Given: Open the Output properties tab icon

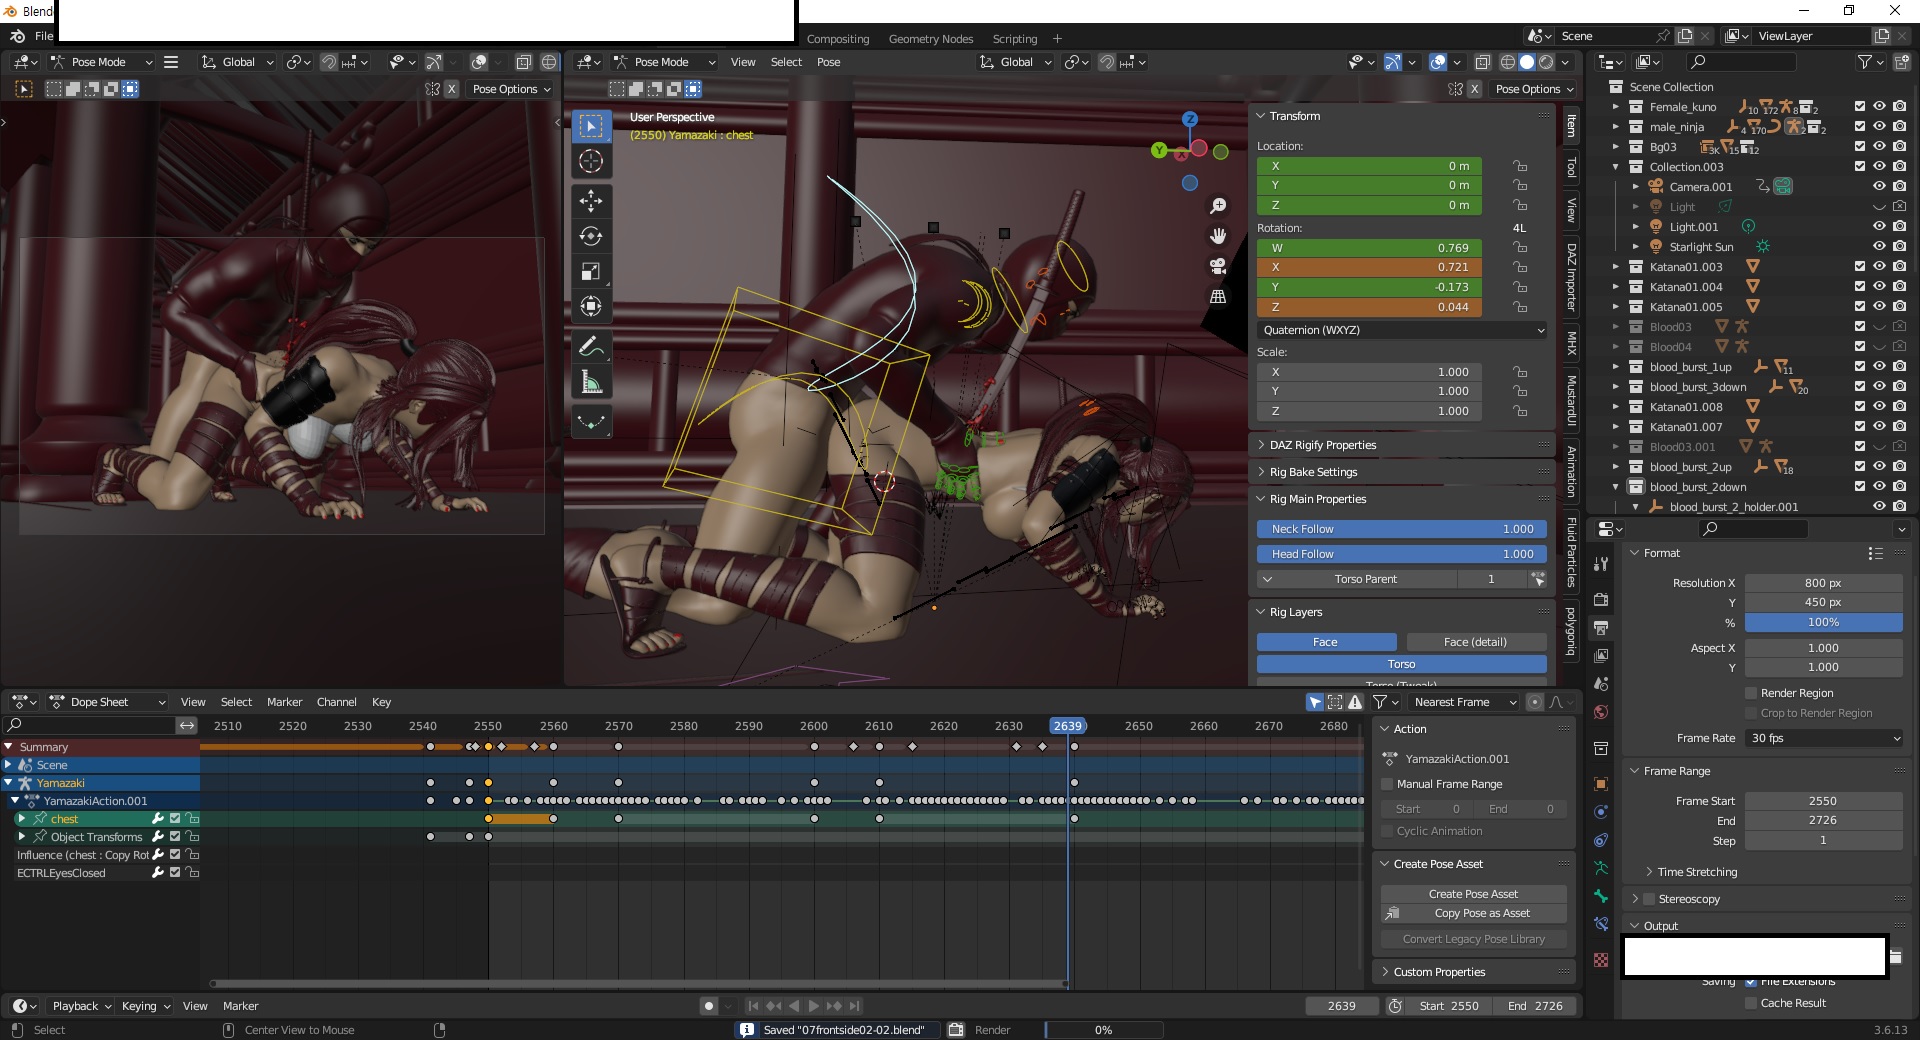Looking at the screenshot, I should point(1601,628).
